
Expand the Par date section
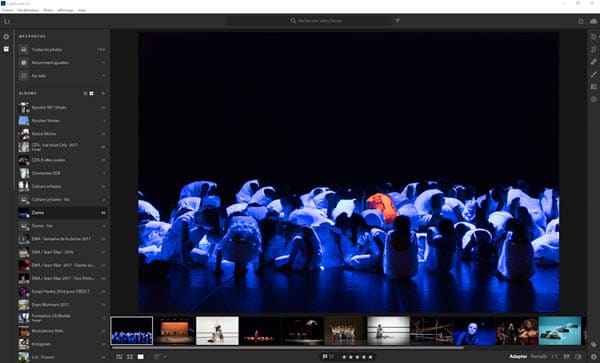point(62,76)
